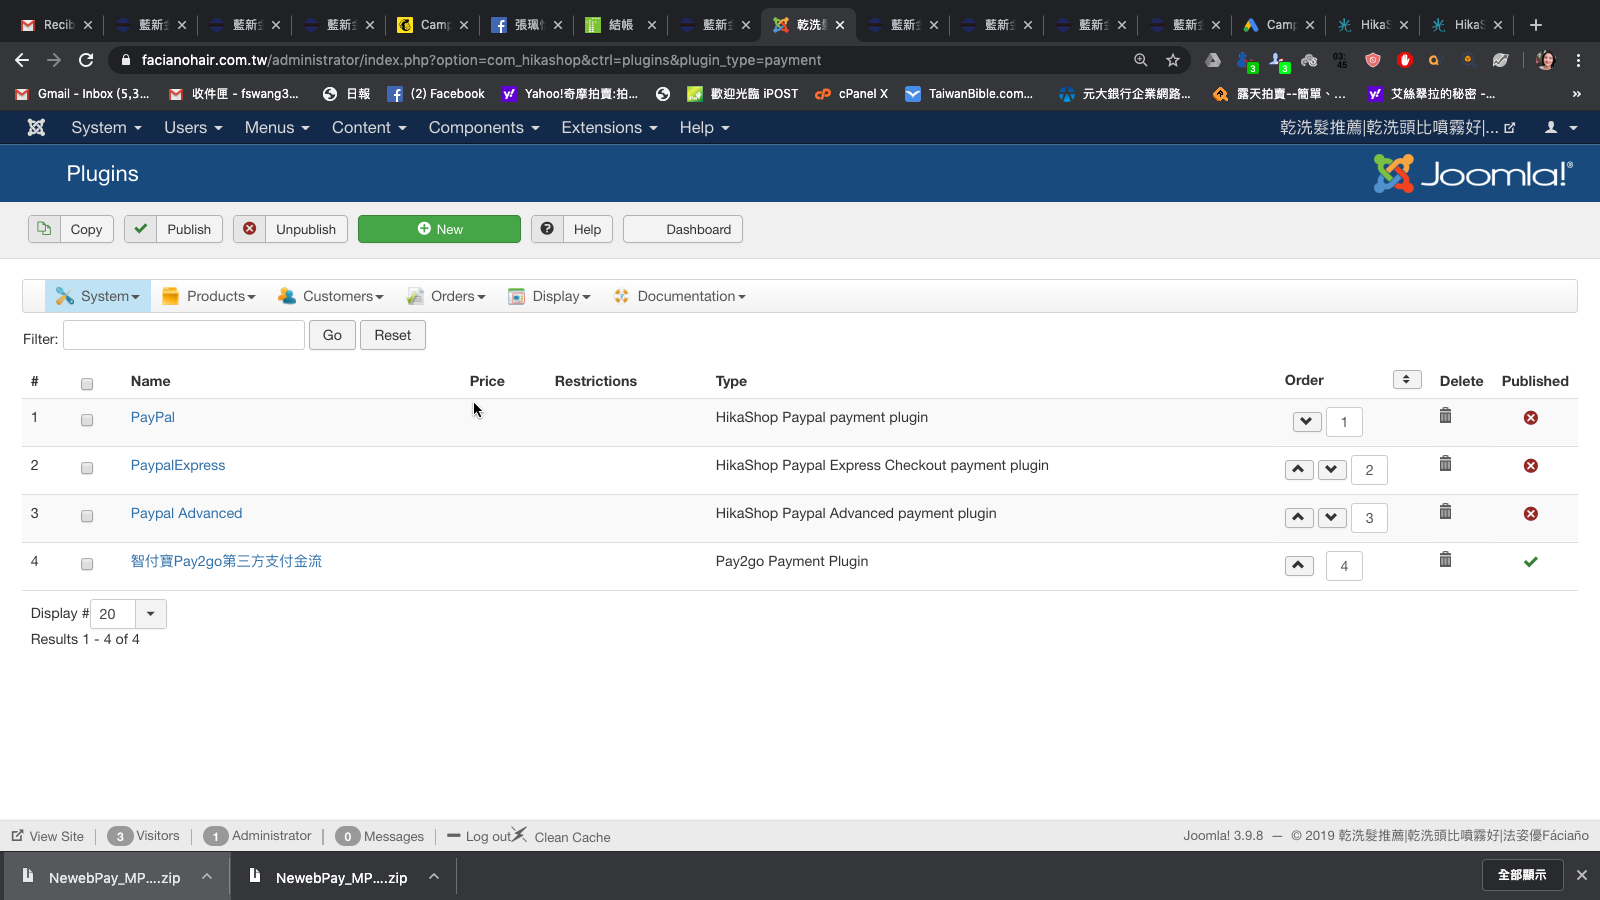Delete the PayPal plugin row via trash icon

pos(1445,415)
